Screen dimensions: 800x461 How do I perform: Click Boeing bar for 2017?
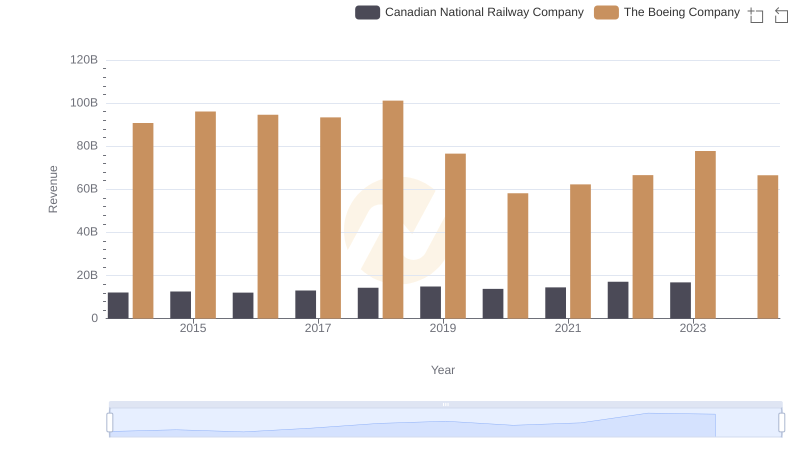pyautogui.click(x=331, y=218)
